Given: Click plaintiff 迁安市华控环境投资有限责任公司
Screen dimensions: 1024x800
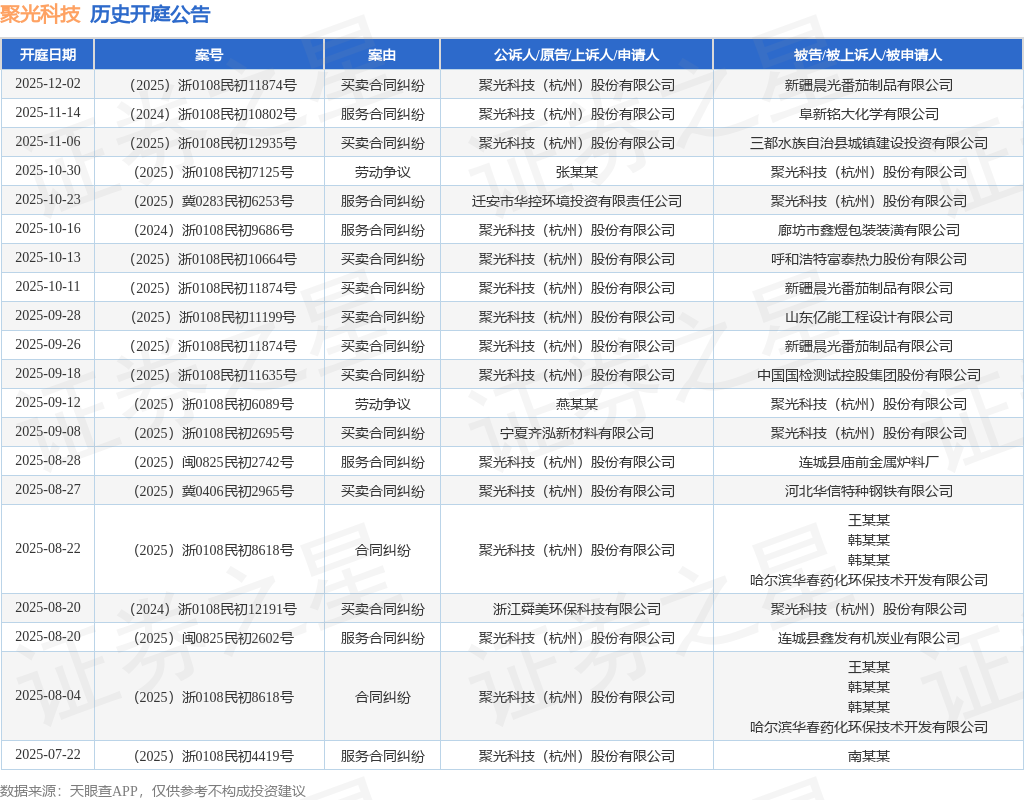Looking at the screenshot, I should tap(577, 201).
